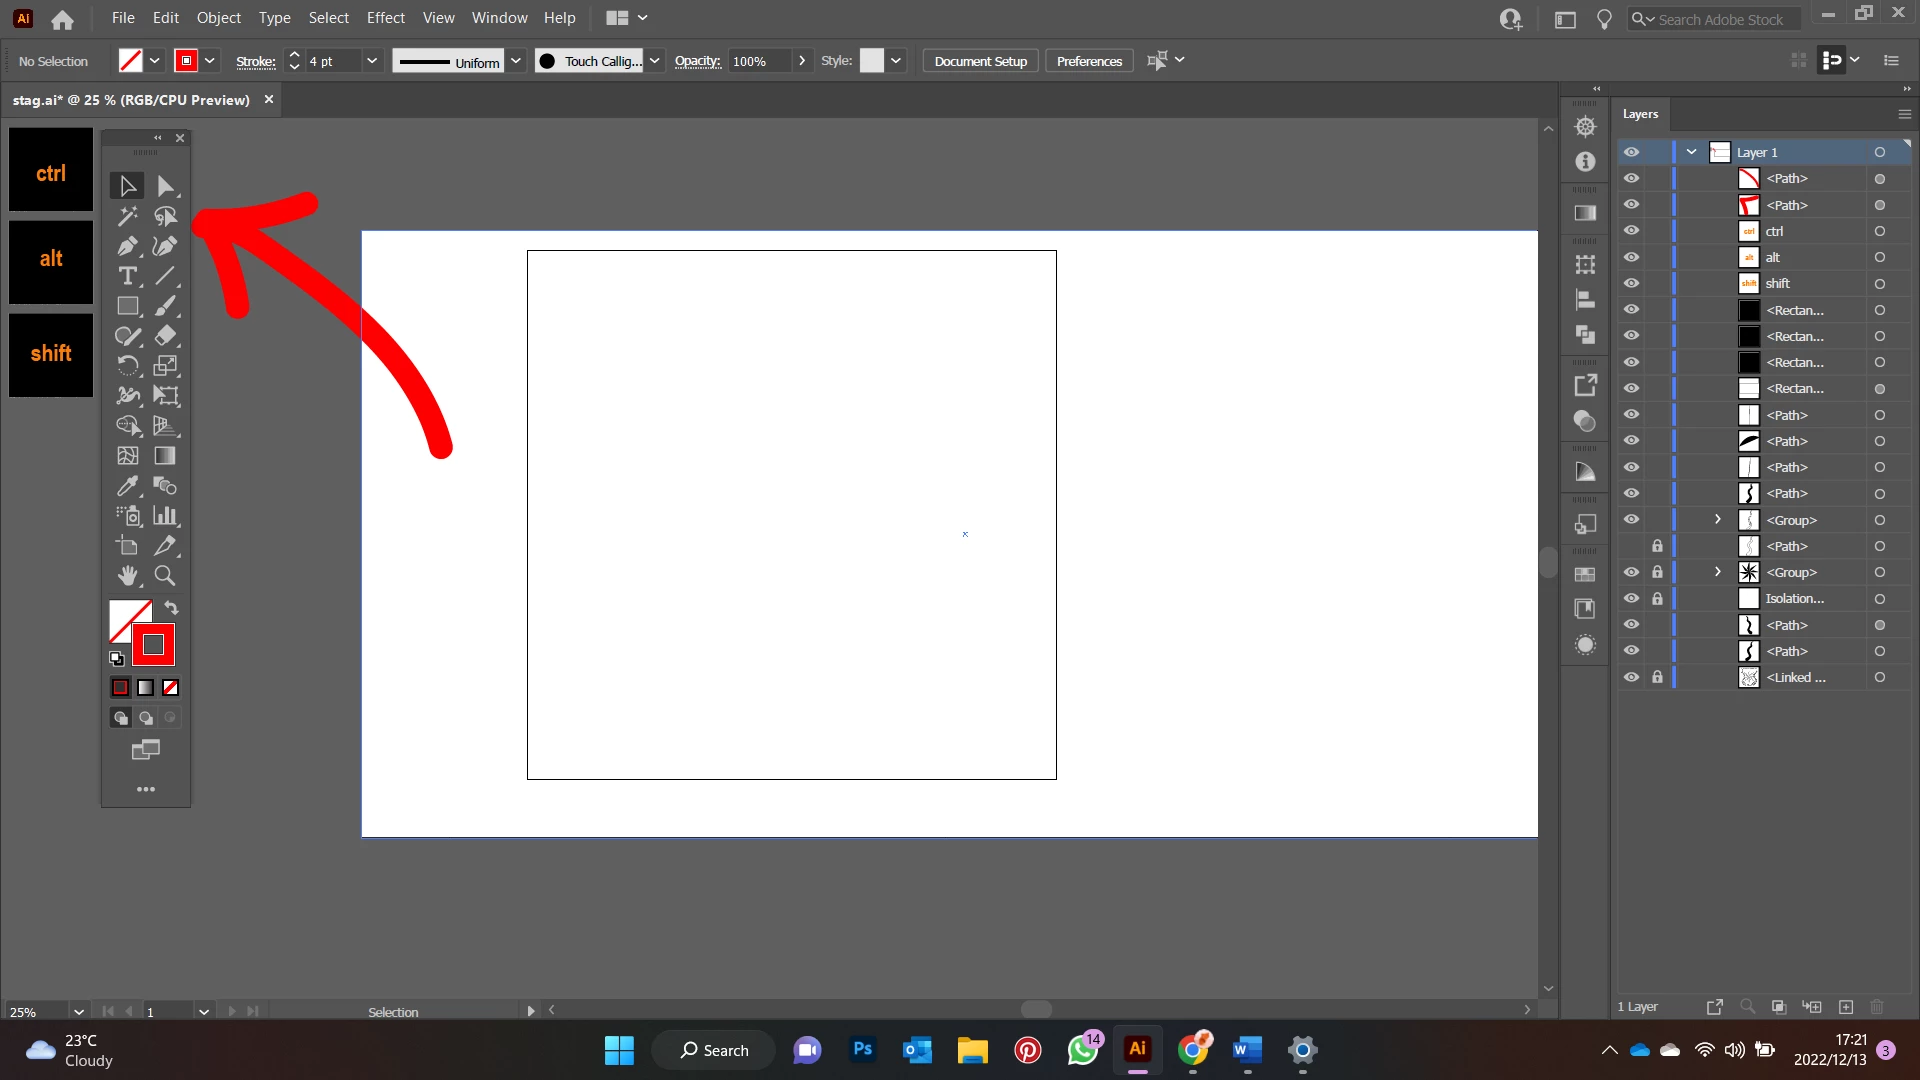The height and width of the screenshot is (1080, 1920).
Task: Choose the Magic Wand tool
Action: [127, 216]
